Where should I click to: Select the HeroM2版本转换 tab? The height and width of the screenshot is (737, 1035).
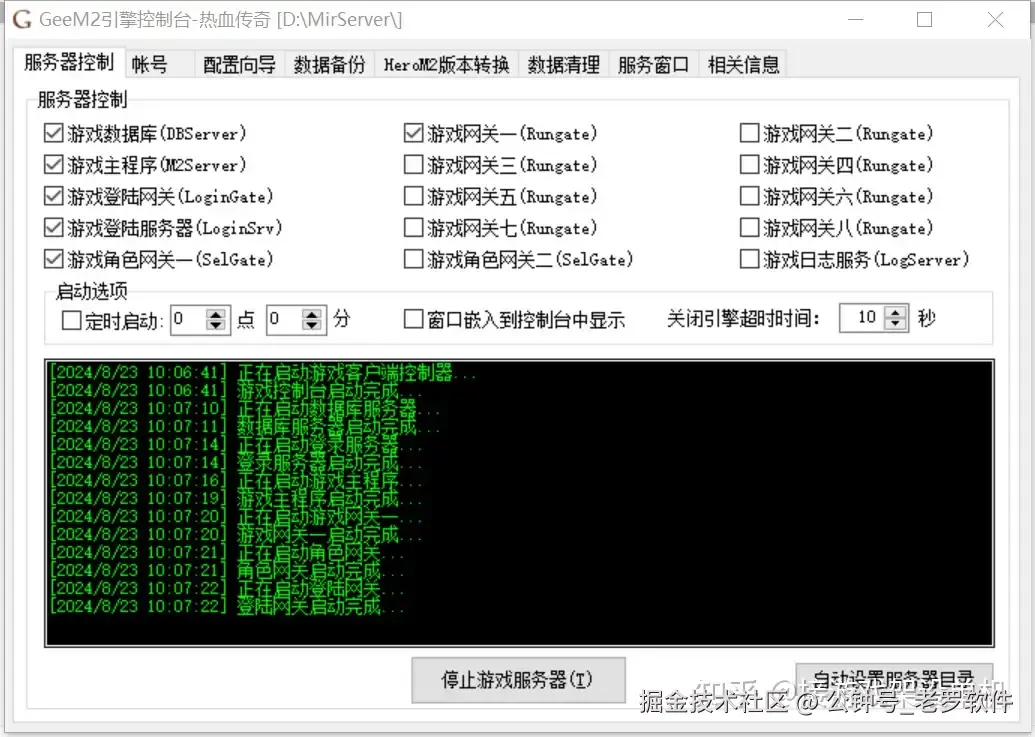[x=446, y=64]
